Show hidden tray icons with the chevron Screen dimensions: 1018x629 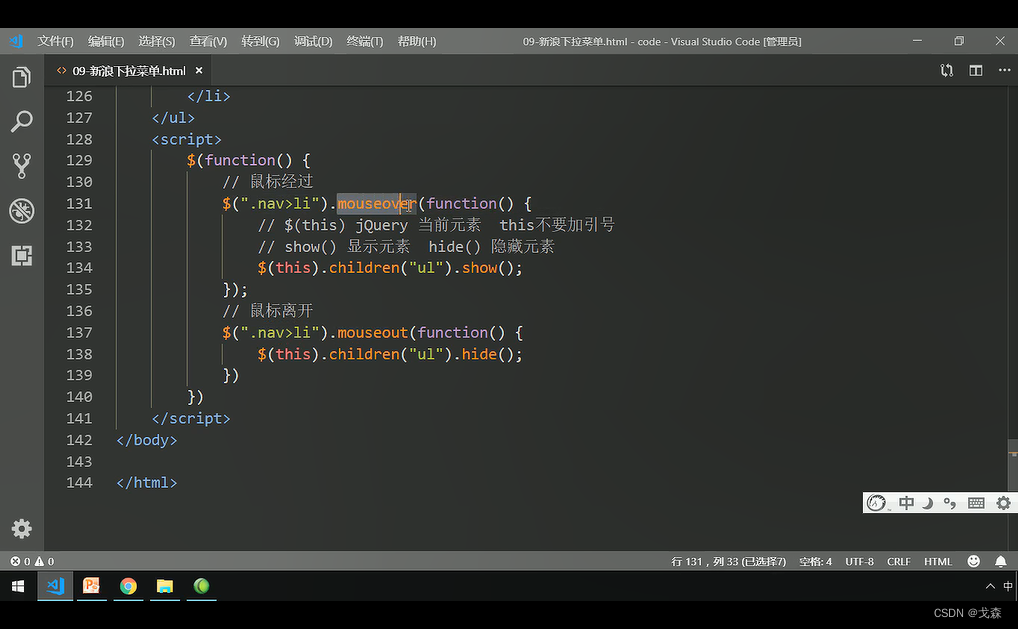[x=990, y=586]
